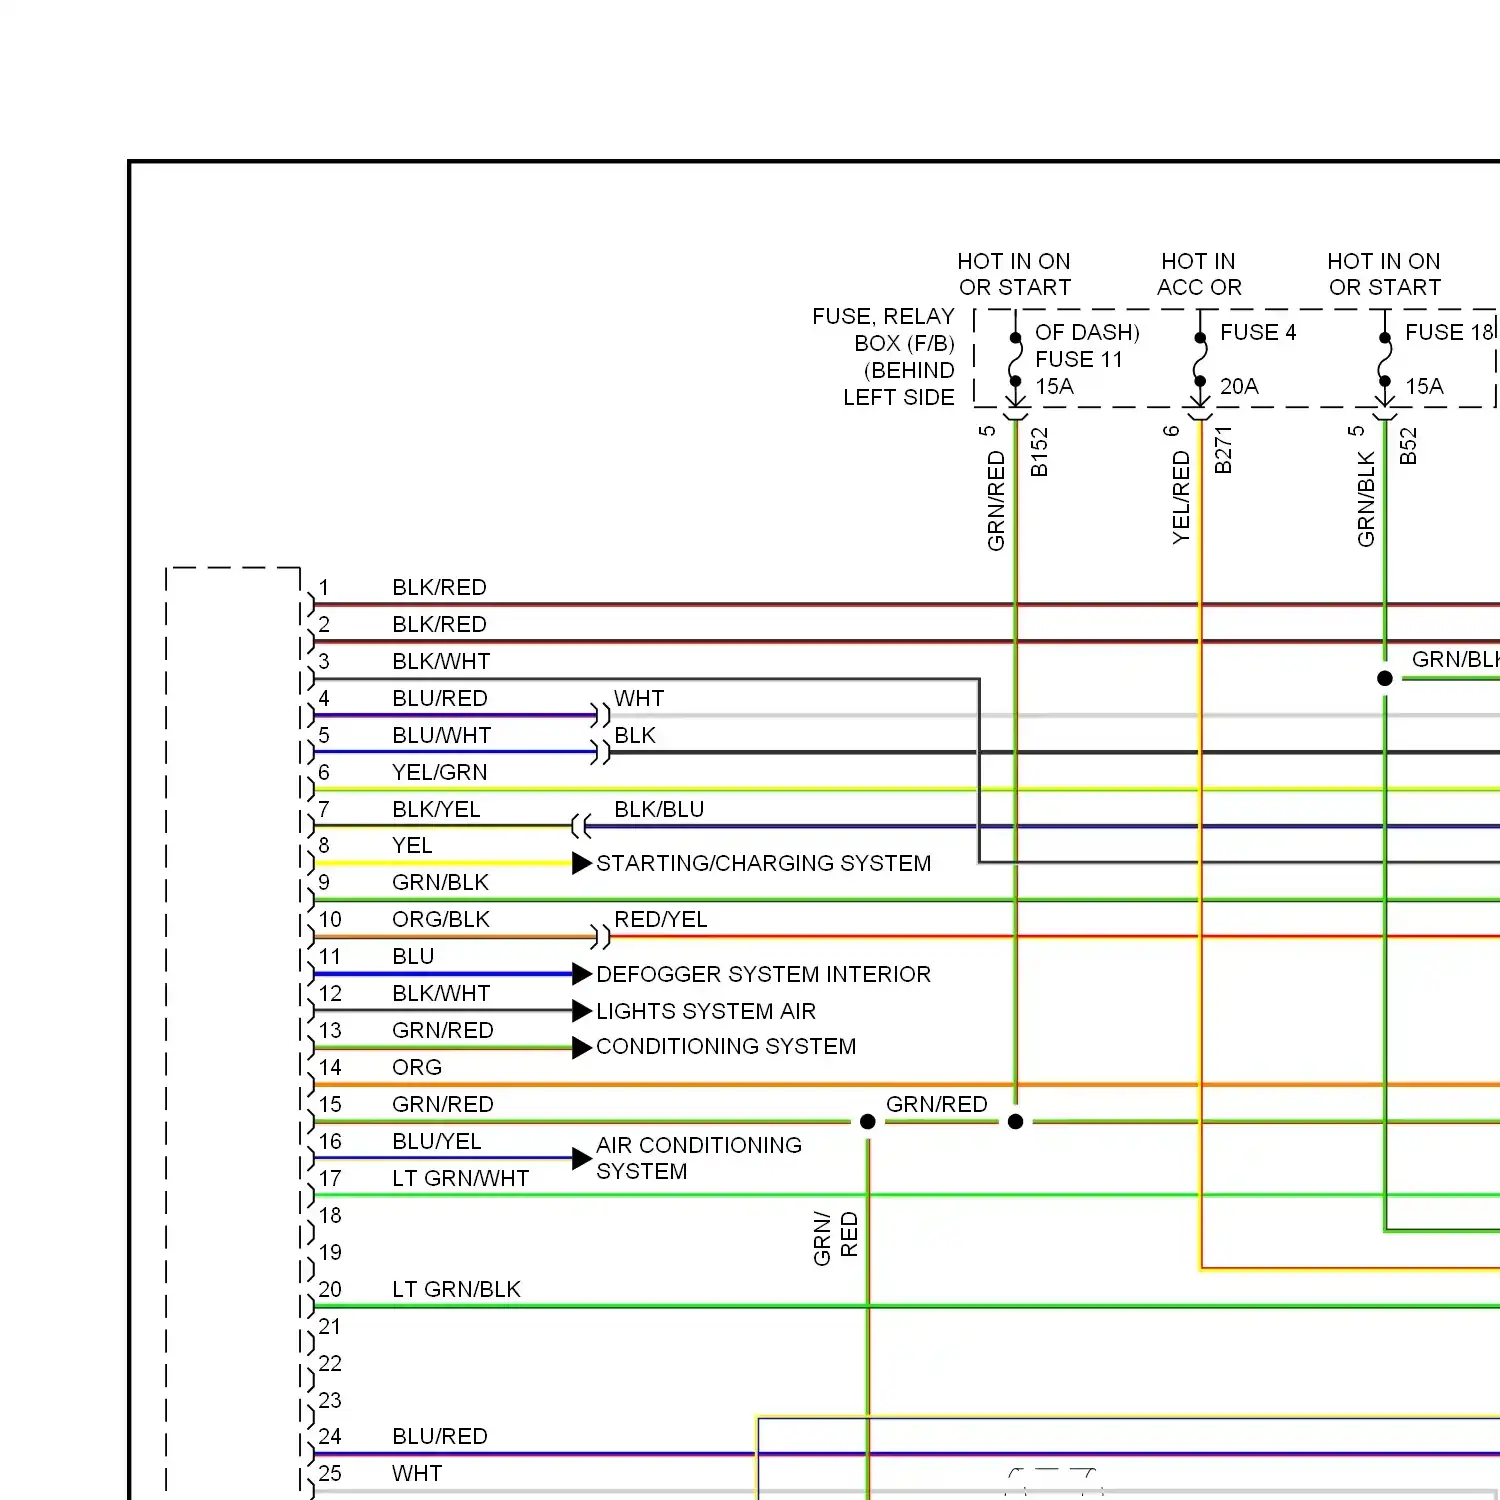The image size is (1500, 1500).
Task: Click pin 15 GRN/RED wire label
Action: pyautogui.click(x=443, y=1104)
